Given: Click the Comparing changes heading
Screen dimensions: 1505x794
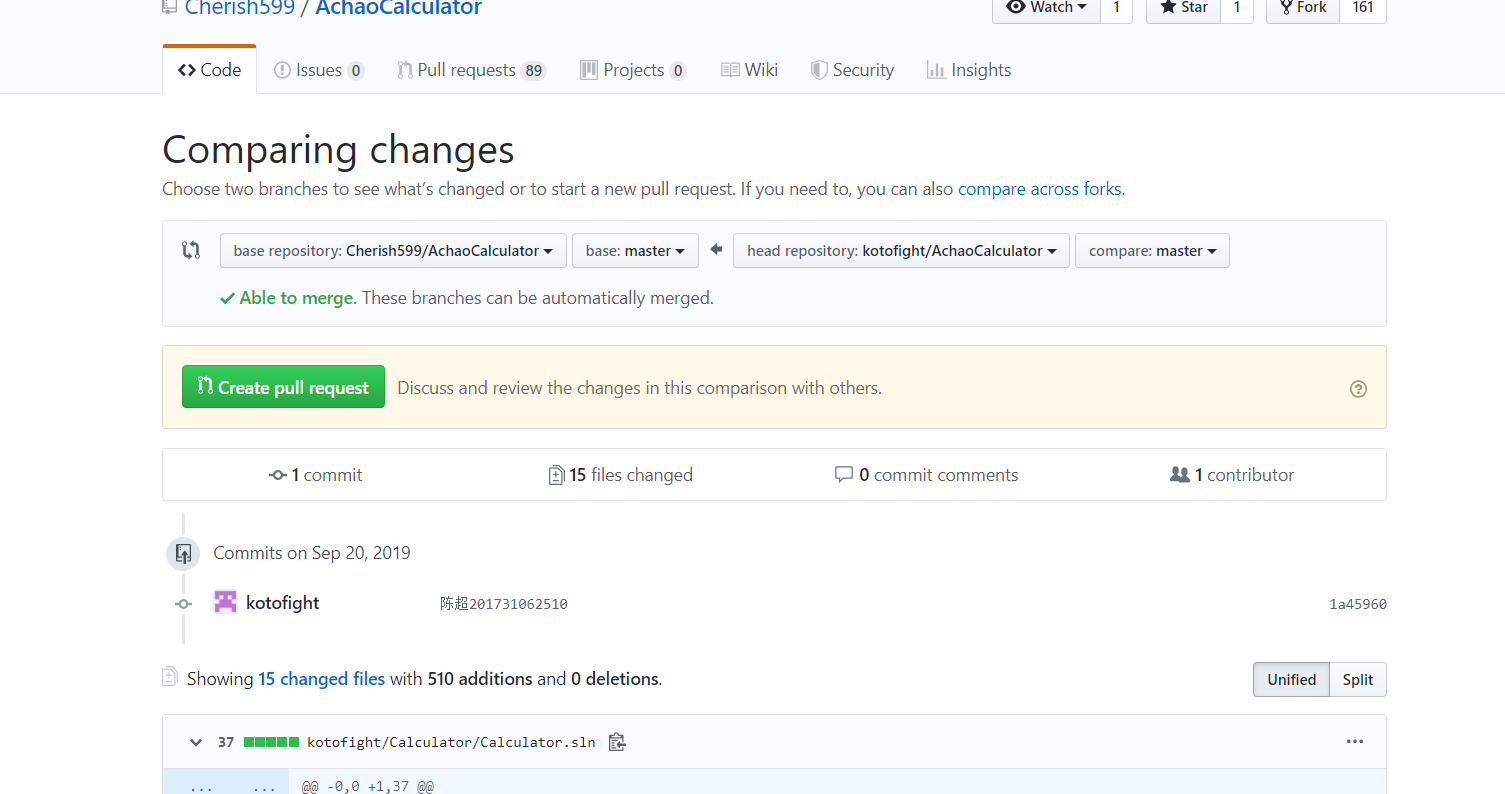Looking at the screenshot, I should [x=338, y=150].
